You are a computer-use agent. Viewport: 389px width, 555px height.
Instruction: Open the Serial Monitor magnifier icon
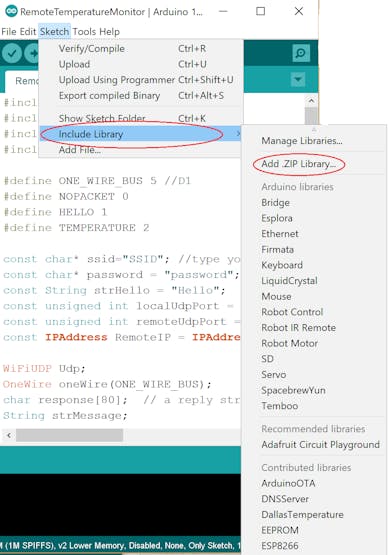pos(301,53)
